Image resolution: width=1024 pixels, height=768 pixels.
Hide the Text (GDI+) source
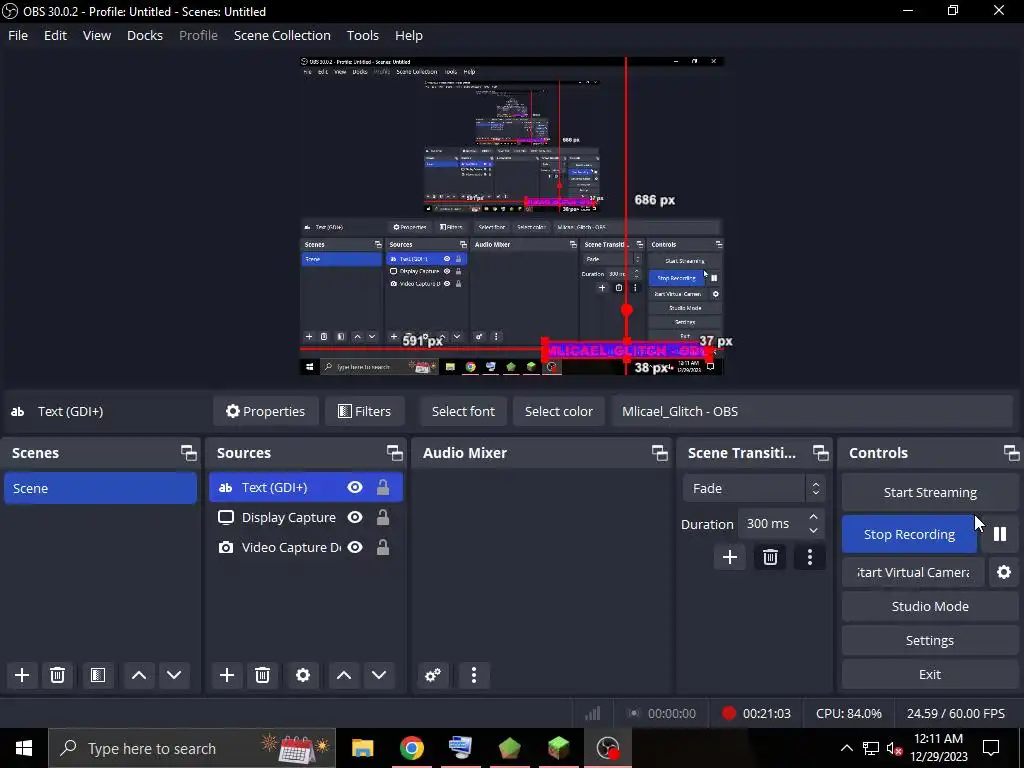pyautogui.click(x=355, y=487)
